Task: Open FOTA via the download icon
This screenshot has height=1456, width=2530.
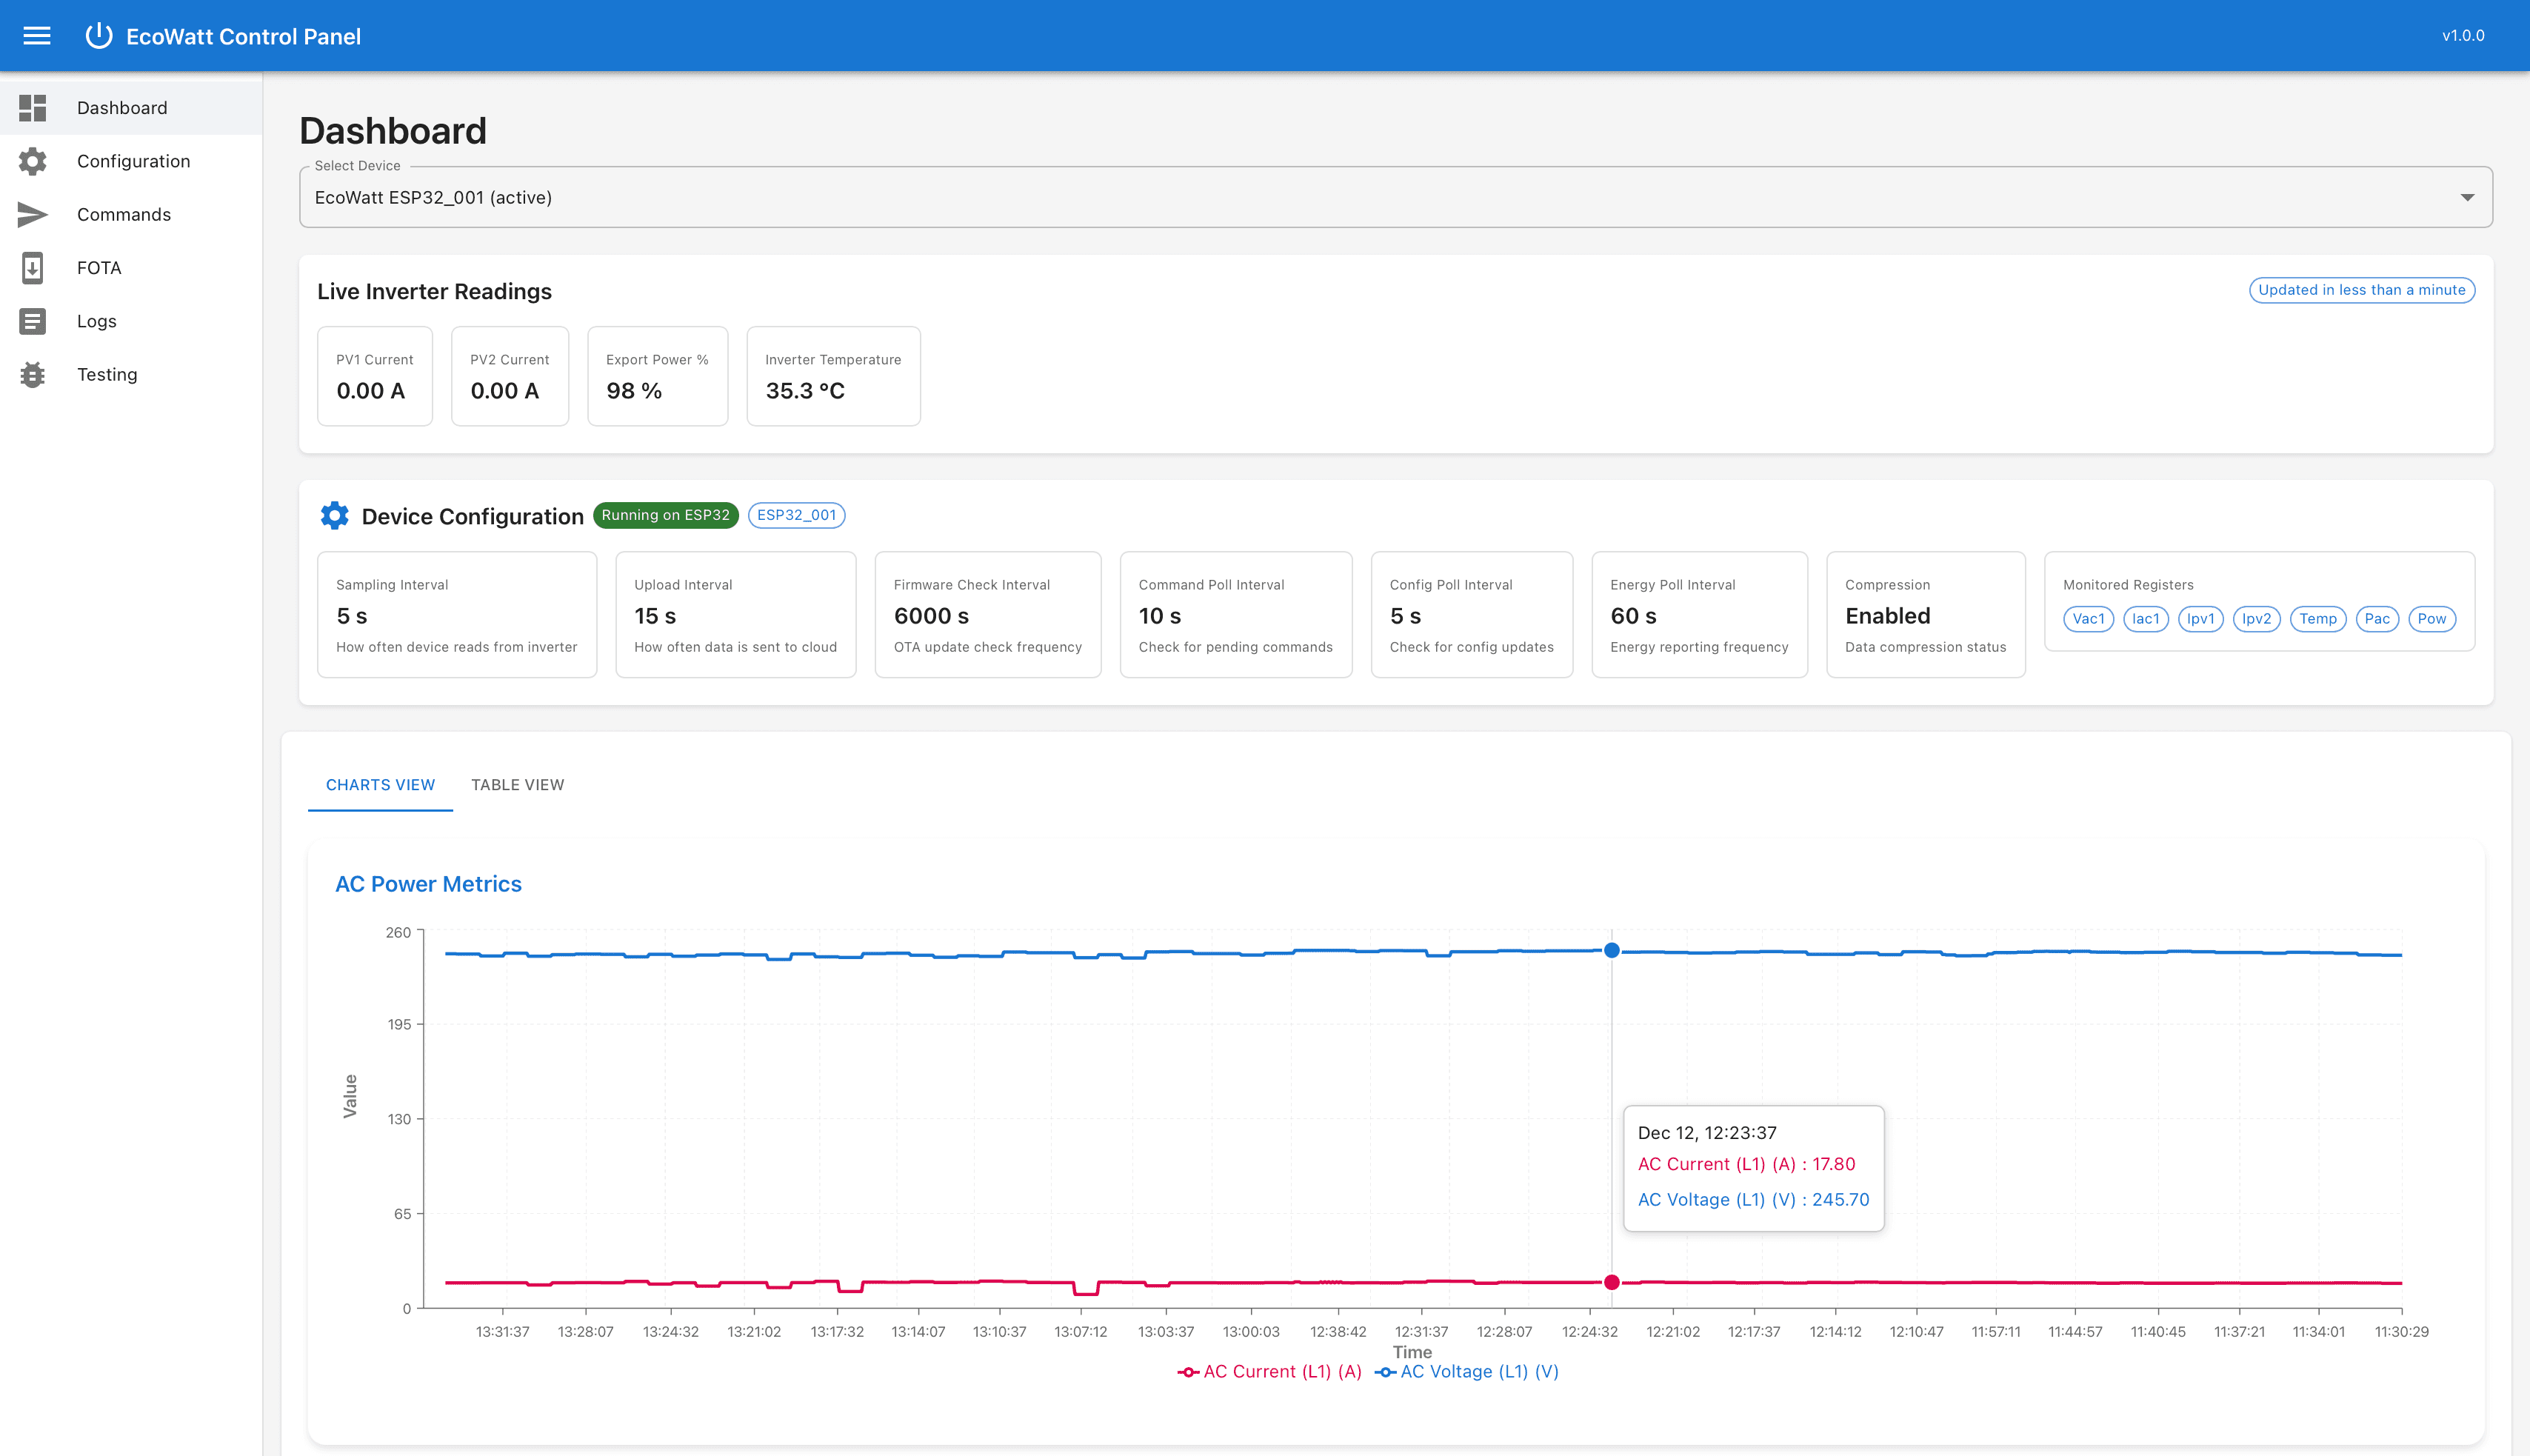Action: (x=32, y=267)
